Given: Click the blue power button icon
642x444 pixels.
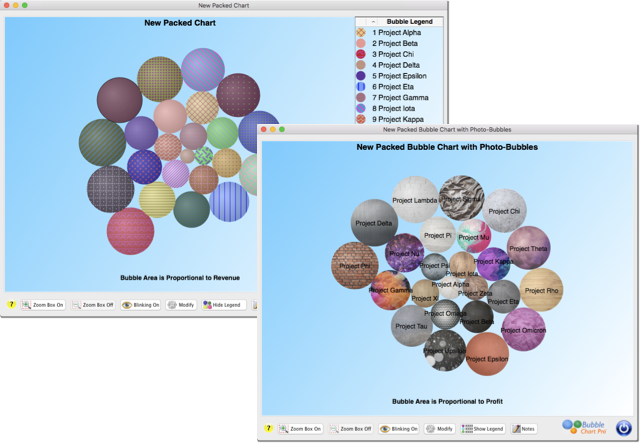Looking at the screenshot, I should point(623,428).
